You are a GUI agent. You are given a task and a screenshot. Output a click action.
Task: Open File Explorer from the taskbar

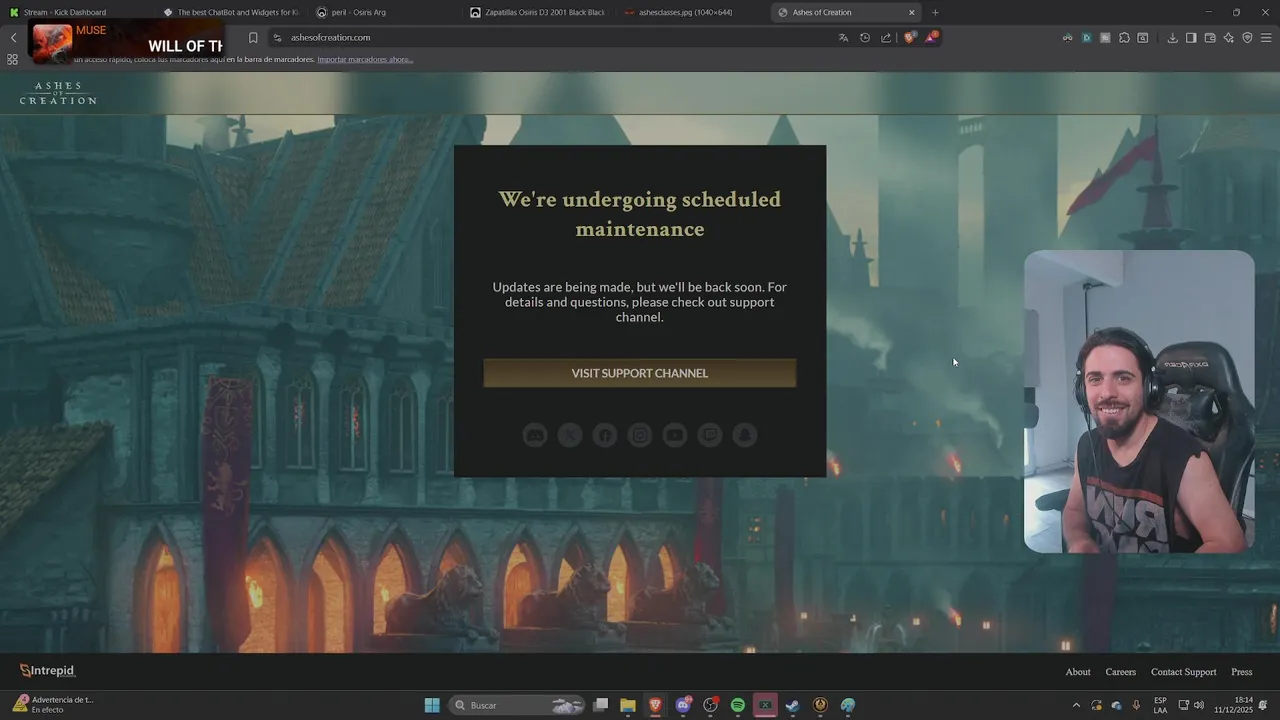pos(628,705)
